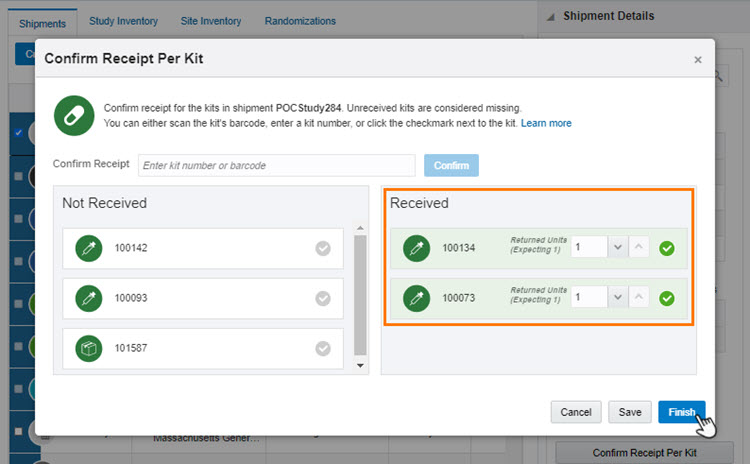Viewport: 750px width, 464px height.
Task: Mark kit 100142 as received with checkmark
Action: coord(323,248)
